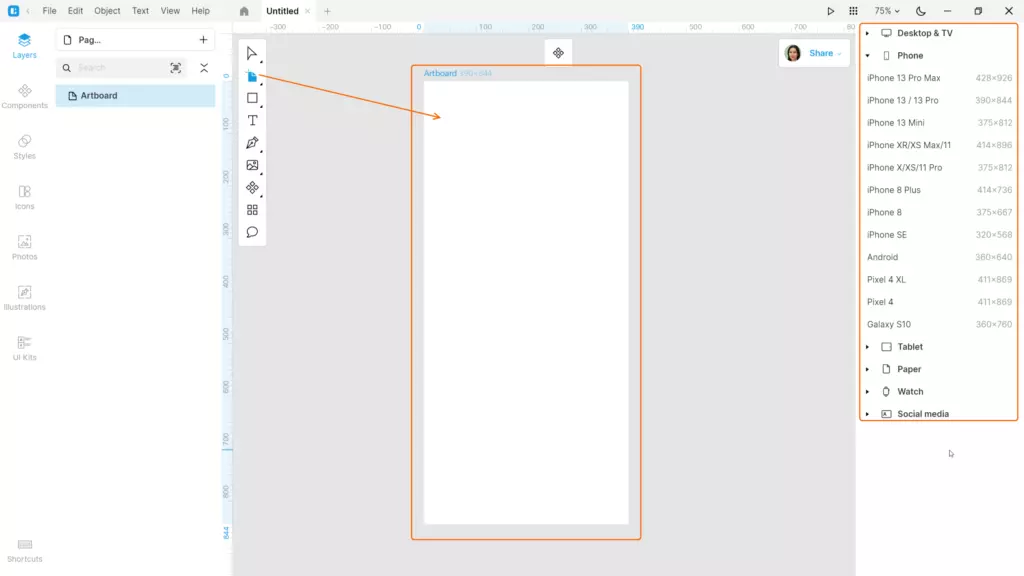Open the Object menu

pyautogui.click(x=107, y=11)
